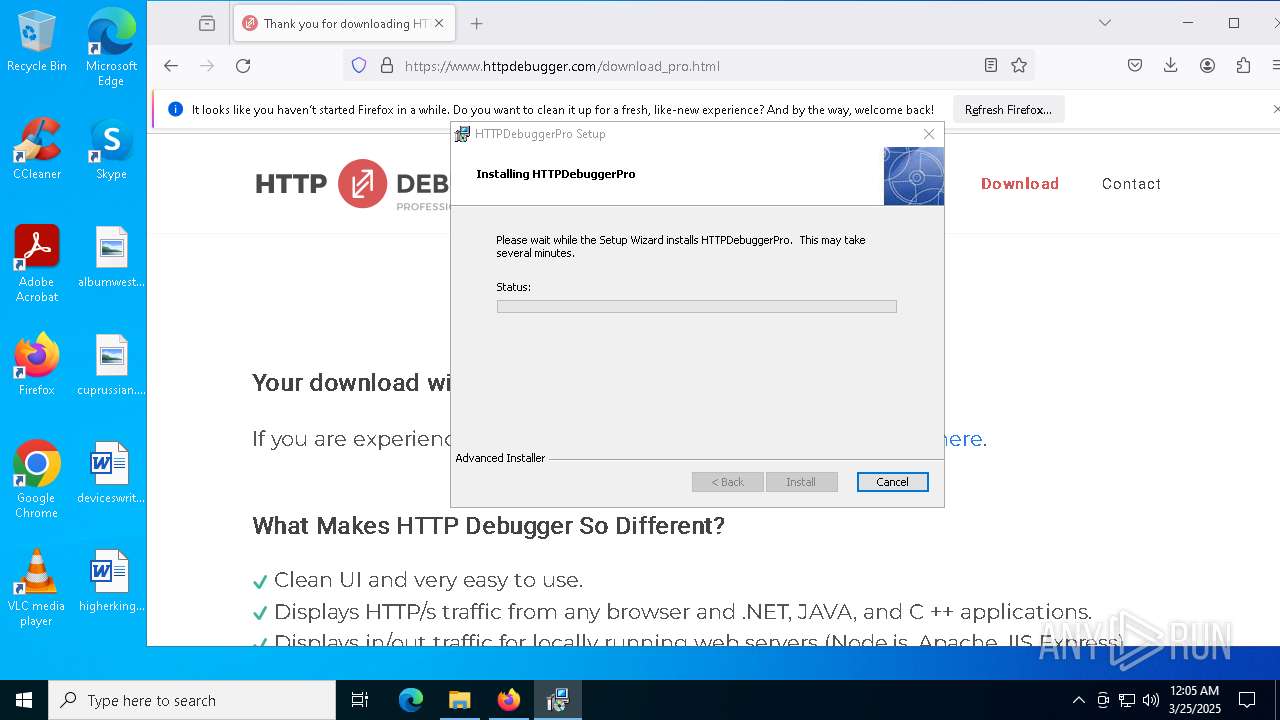The image size is (1280, 720).
Task: Open Task View on the taskbar
Action: click(360, 700)
